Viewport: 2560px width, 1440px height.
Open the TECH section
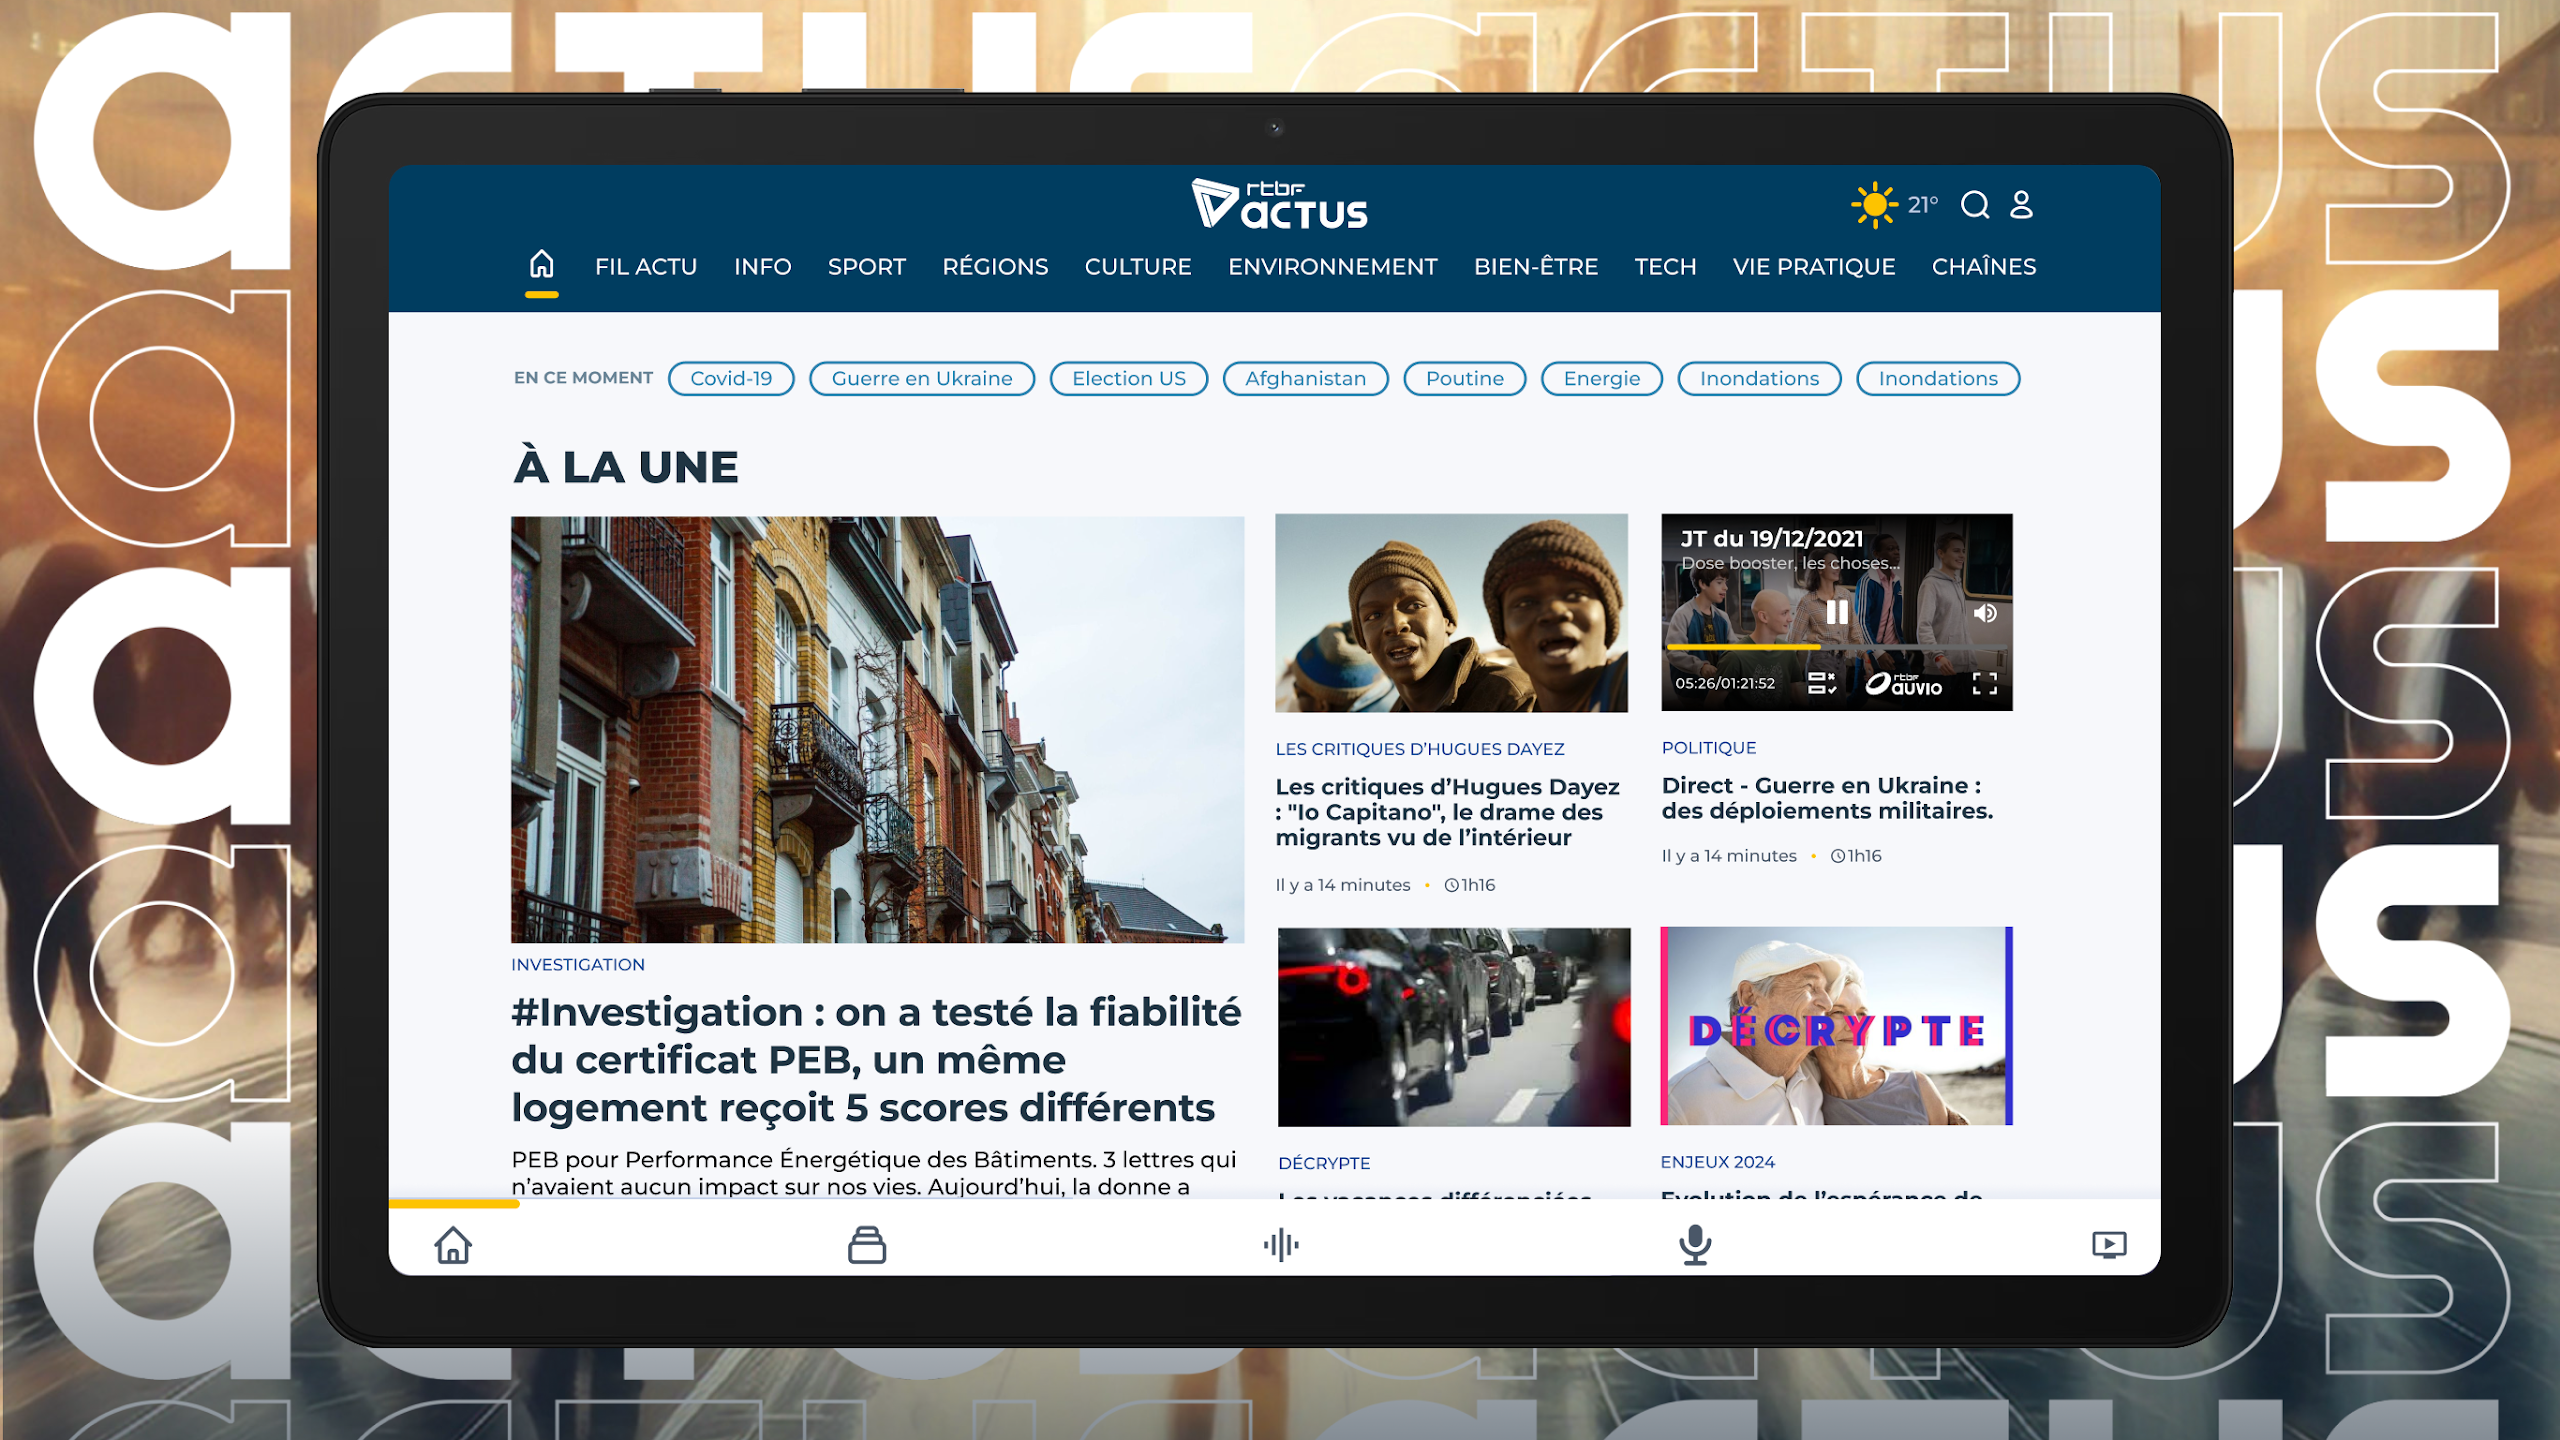pos(1665,267)
